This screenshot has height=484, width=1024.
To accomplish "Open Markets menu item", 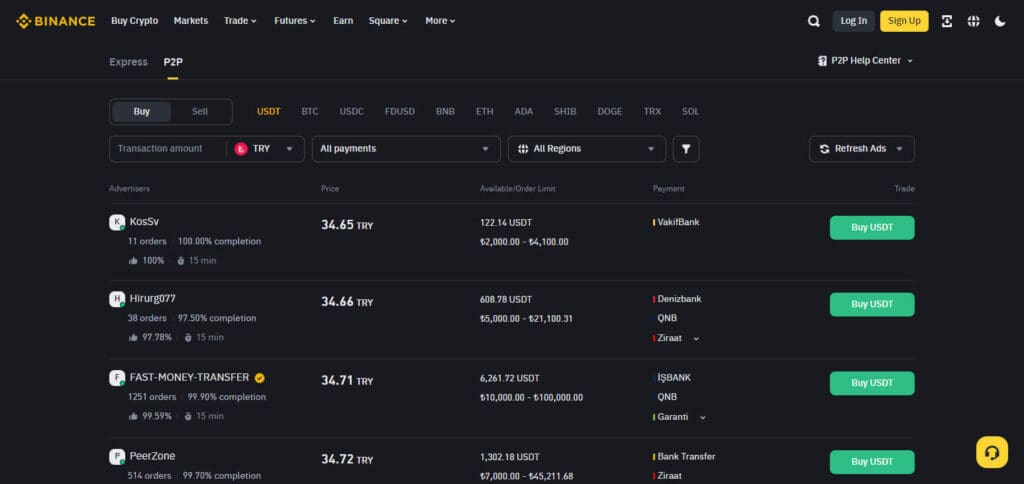I will 191,21.
